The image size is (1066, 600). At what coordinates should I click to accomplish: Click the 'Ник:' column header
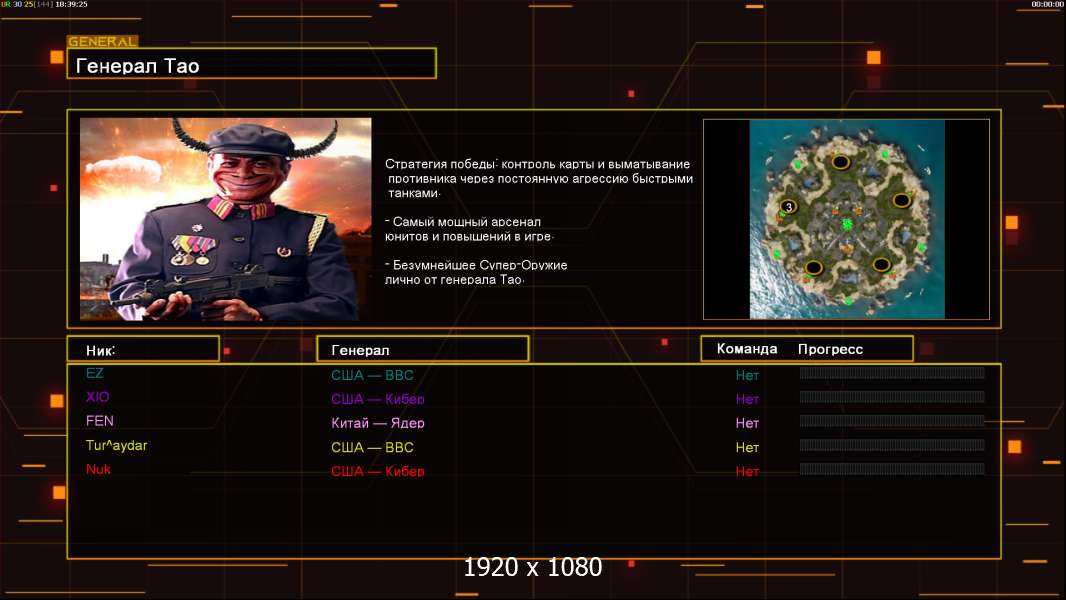[143, 349]
